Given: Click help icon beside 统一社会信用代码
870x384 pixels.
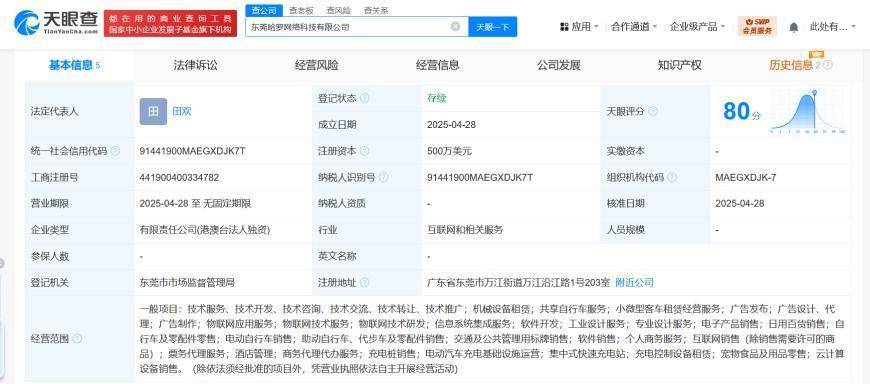Looking at the screenshot, I should [115, 151].
